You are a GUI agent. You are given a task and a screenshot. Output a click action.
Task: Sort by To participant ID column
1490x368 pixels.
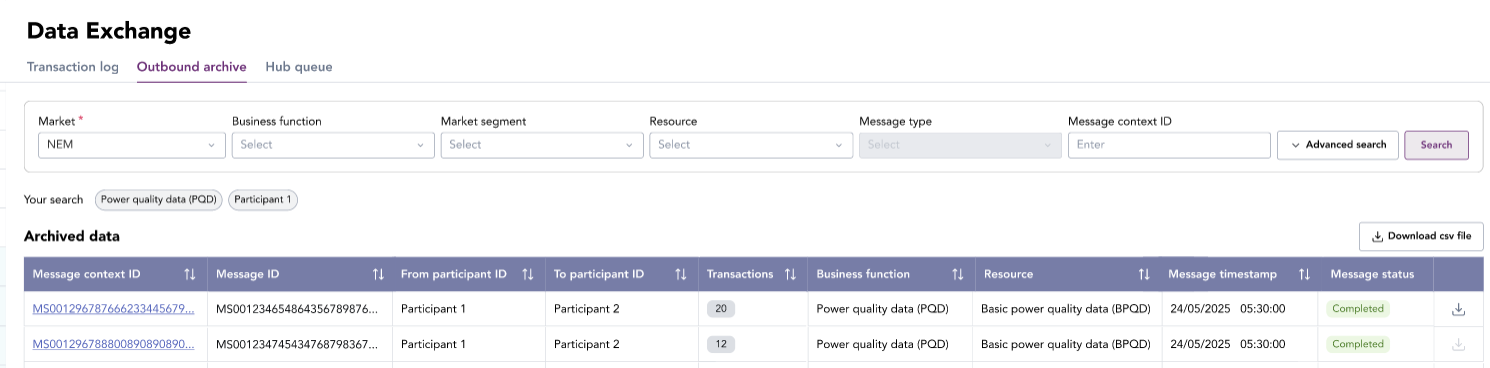click(x=681, y=274)
